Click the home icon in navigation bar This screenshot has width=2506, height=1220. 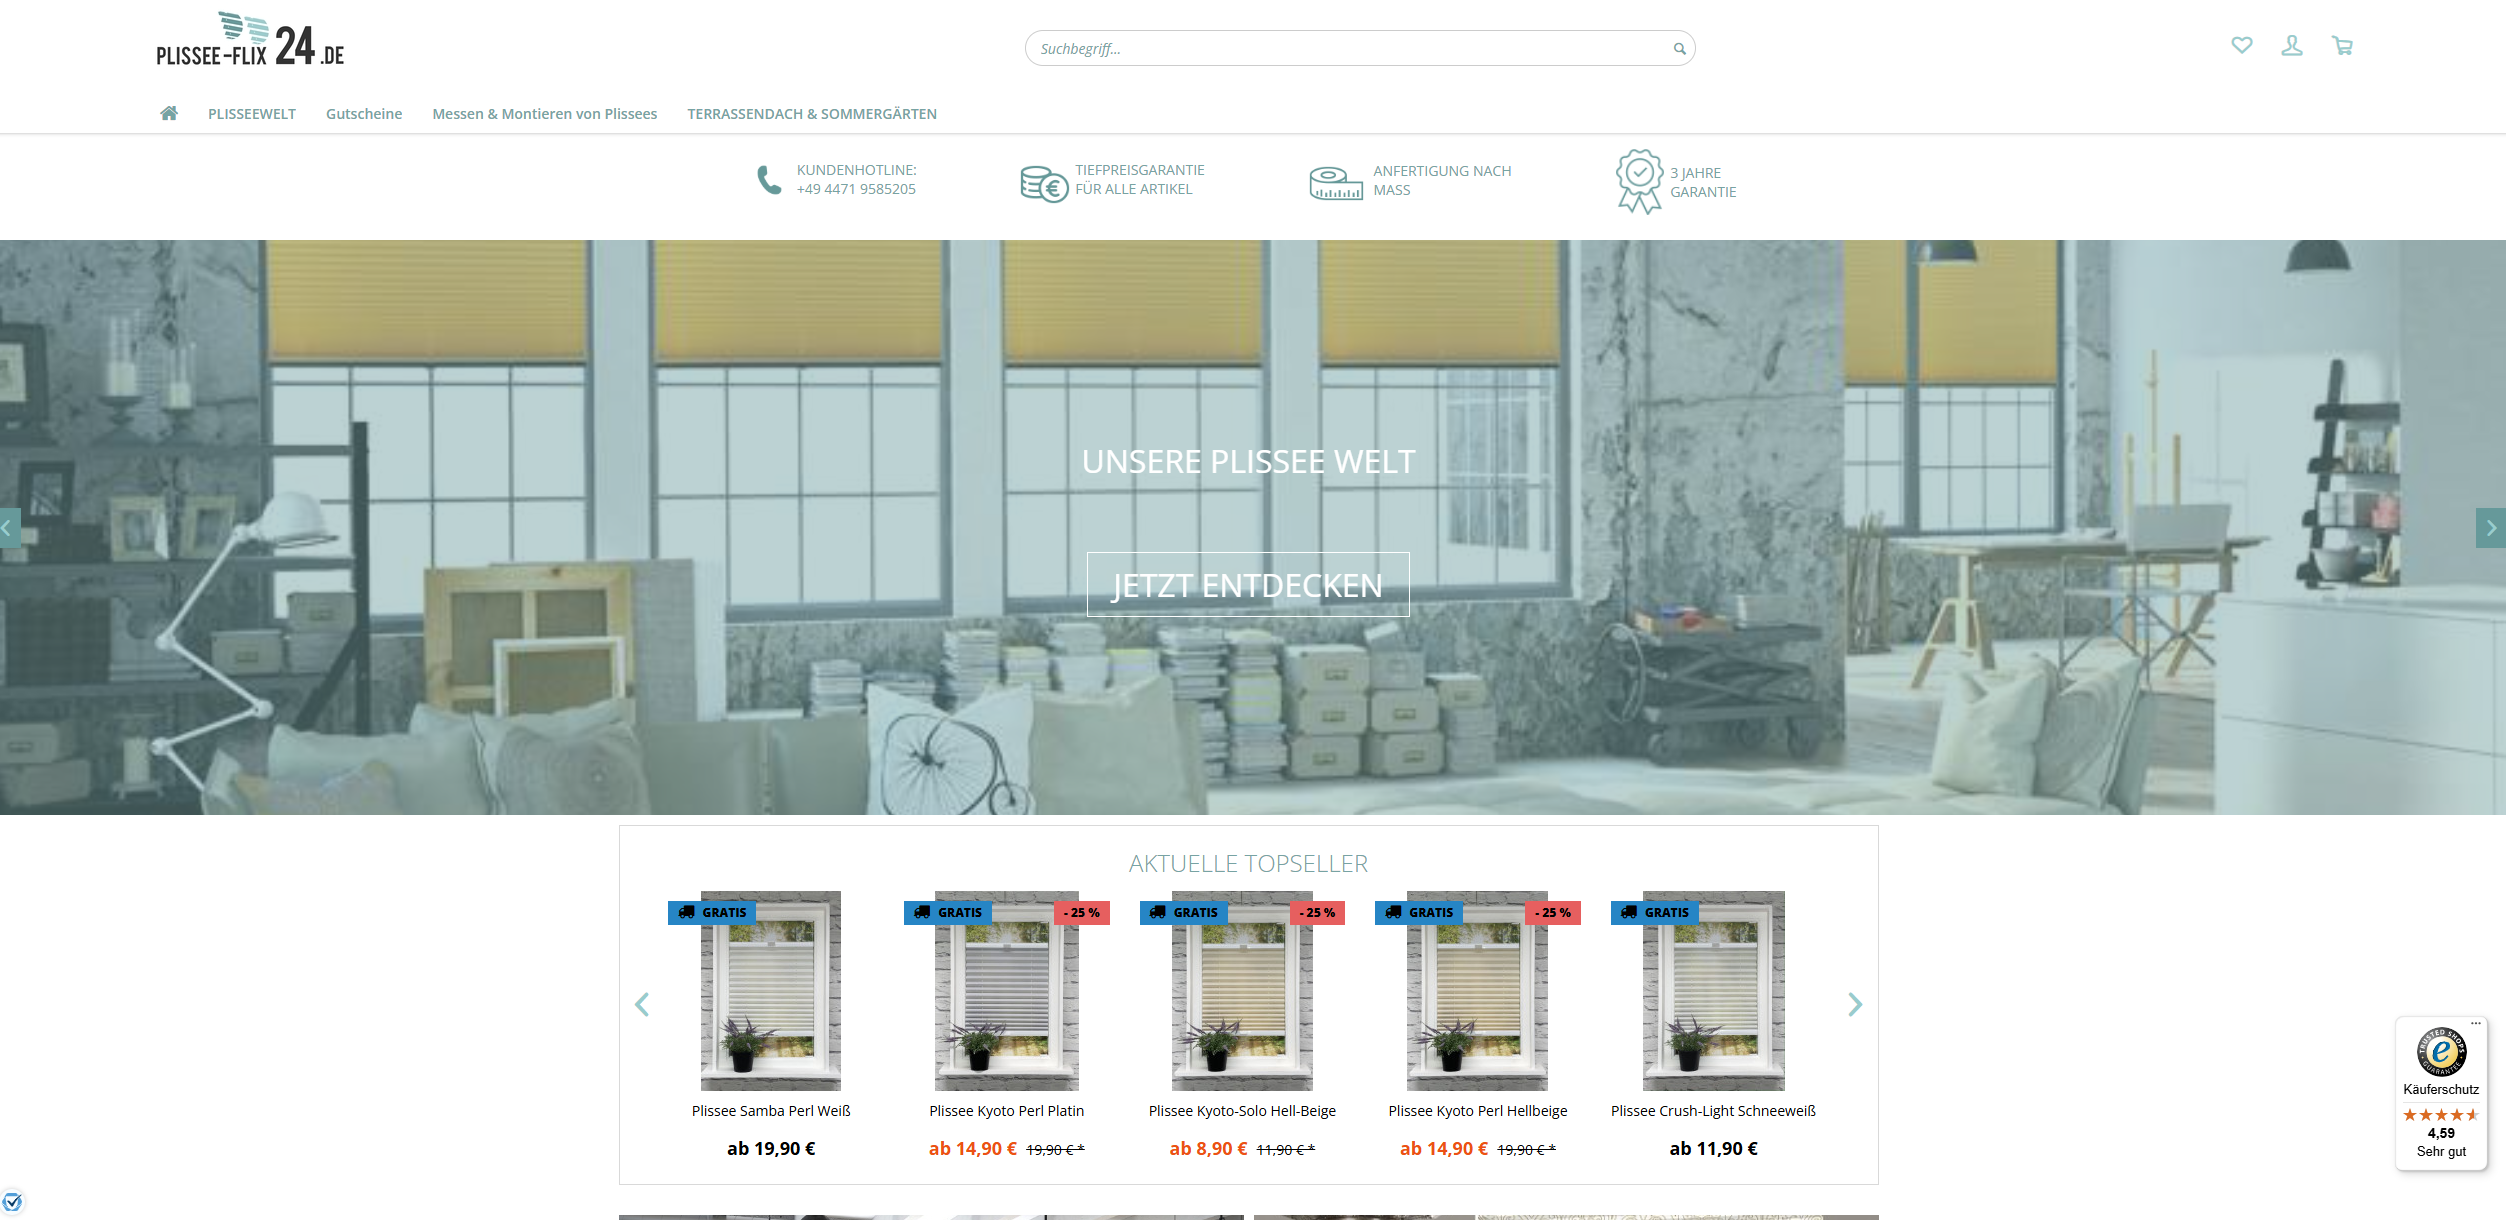coord(169,113)
